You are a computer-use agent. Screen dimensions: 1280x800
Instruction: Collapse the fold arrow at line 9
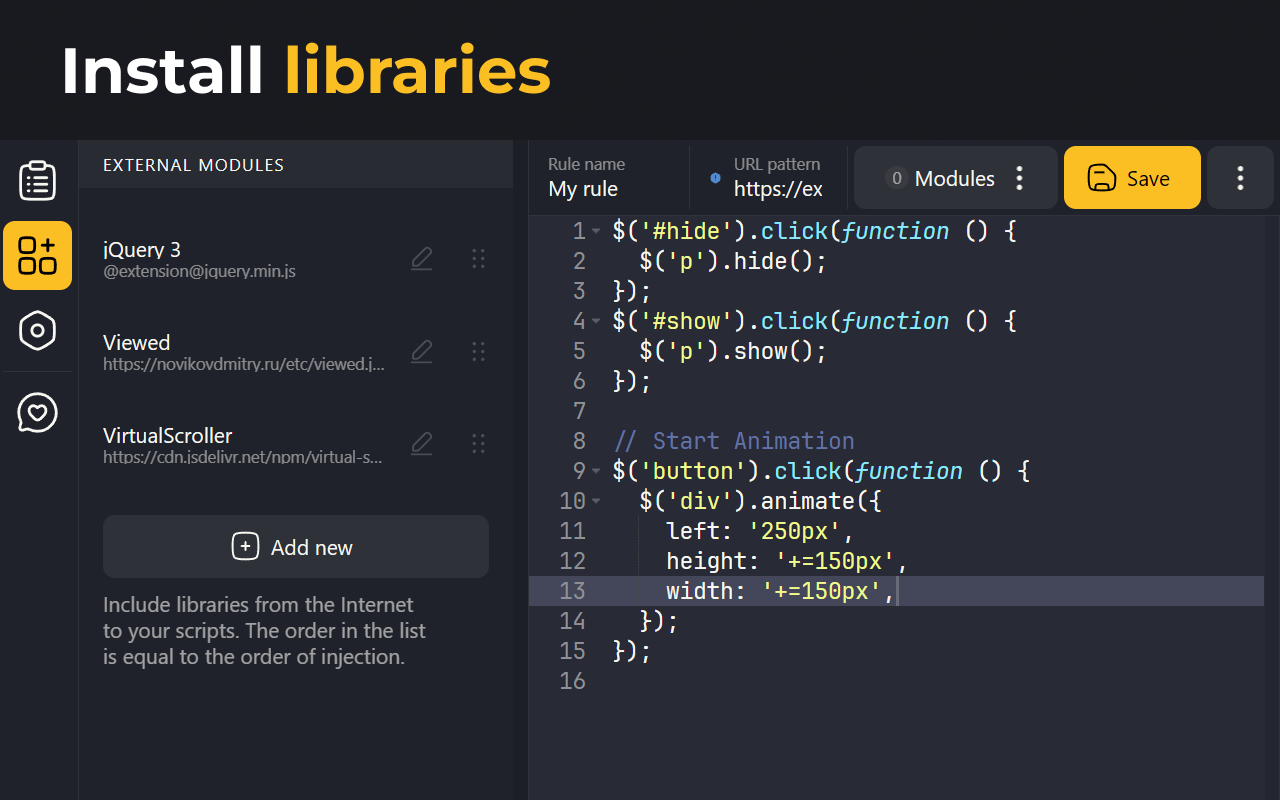[x=597, y=471]
